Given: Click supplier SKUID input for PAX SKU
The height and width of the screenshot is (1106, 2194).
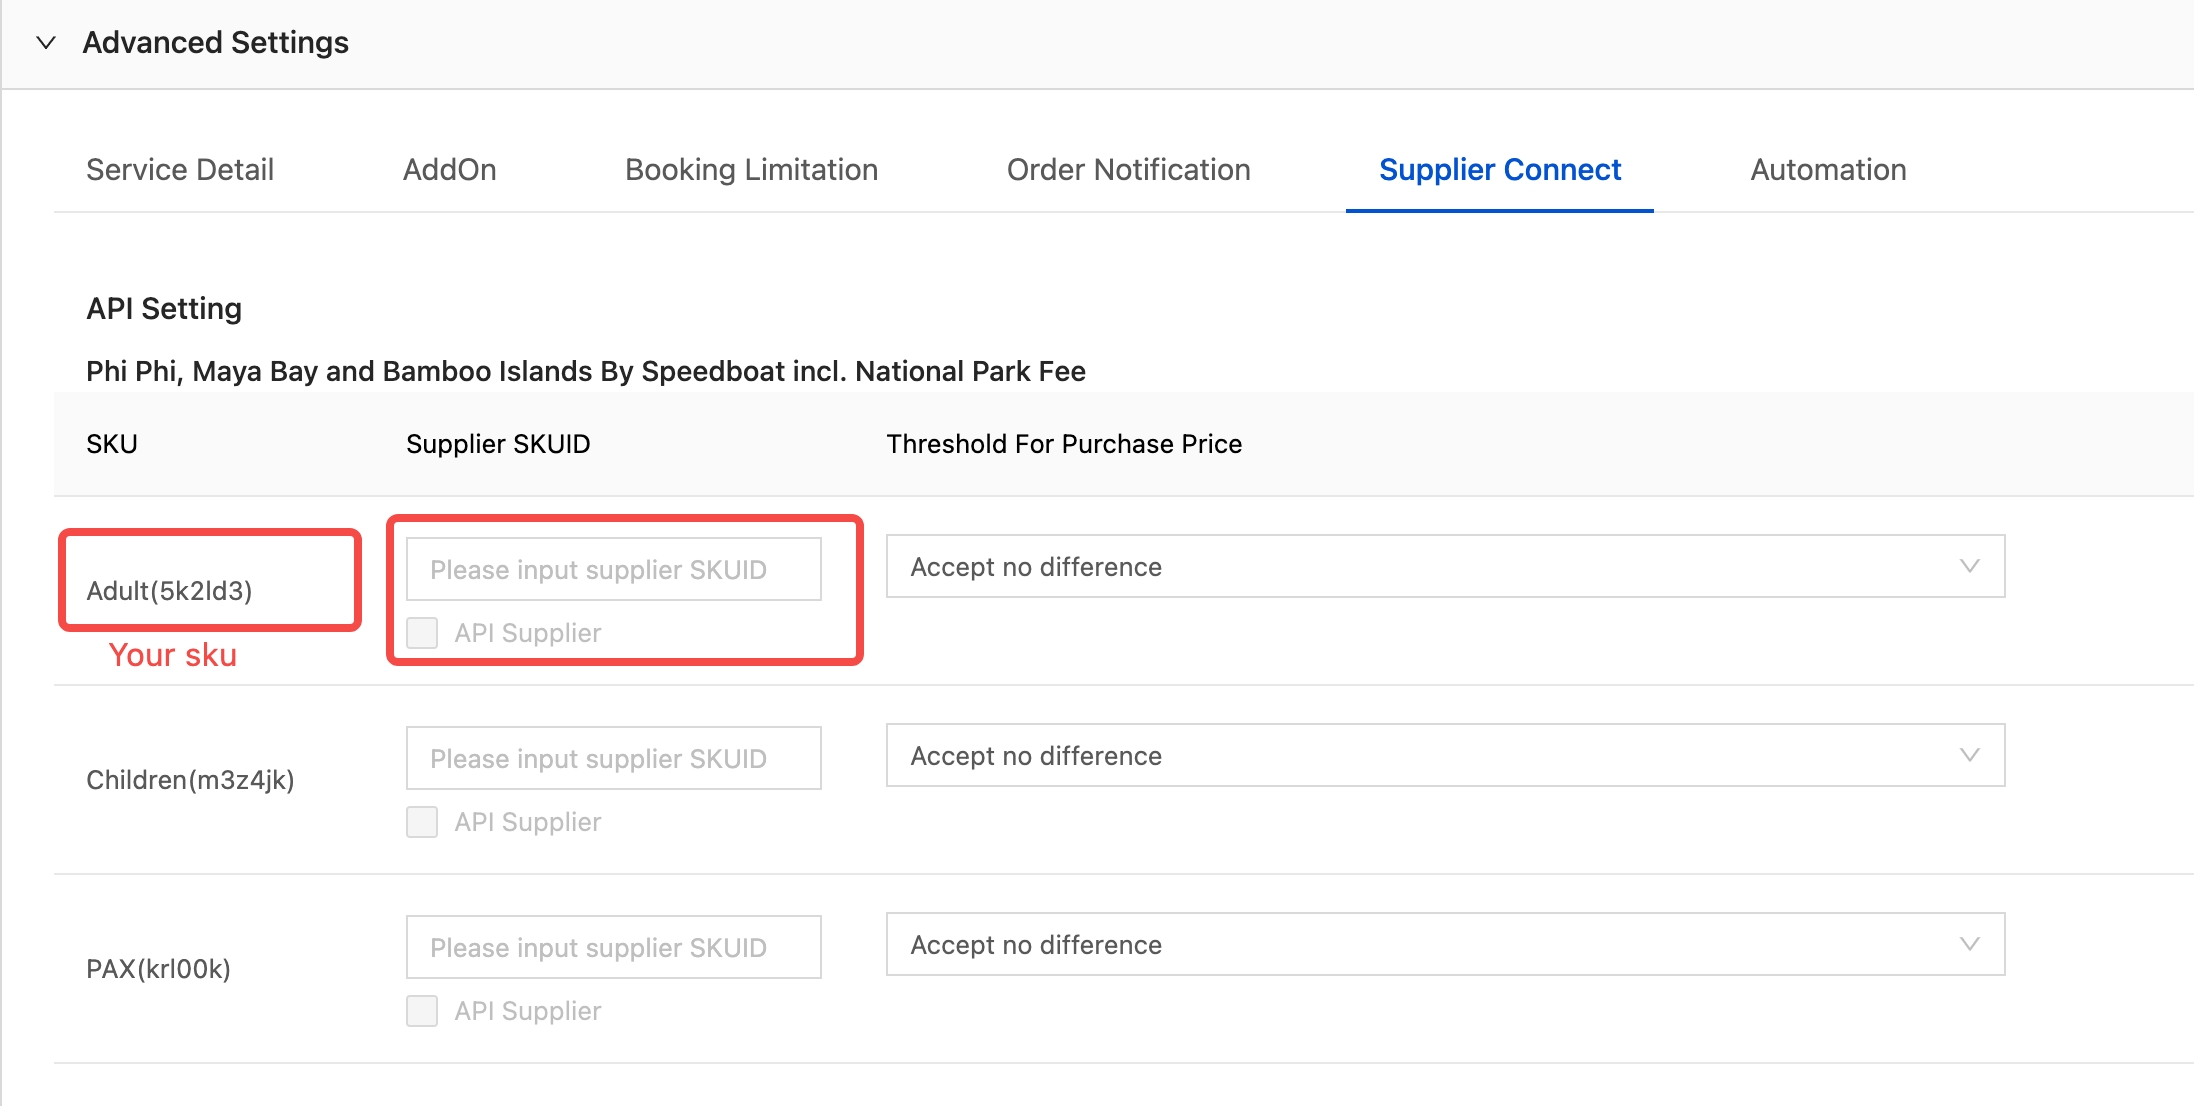Looking at the screenshot, I should tap(613, 948).
